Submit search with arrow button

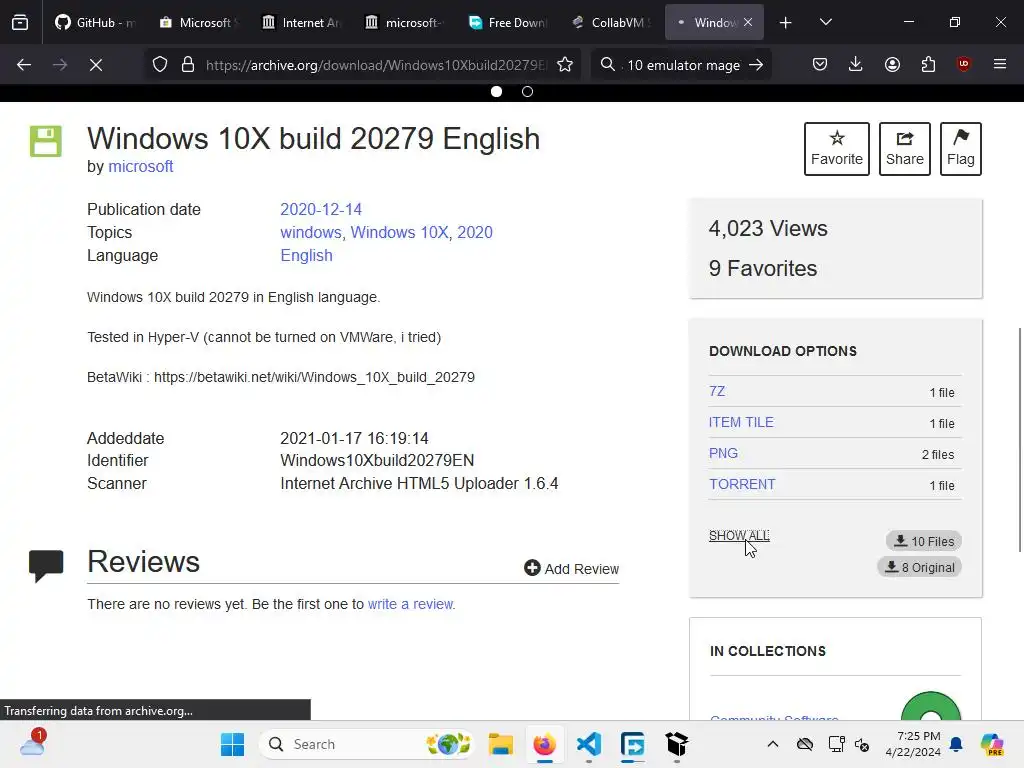(756, 65)
